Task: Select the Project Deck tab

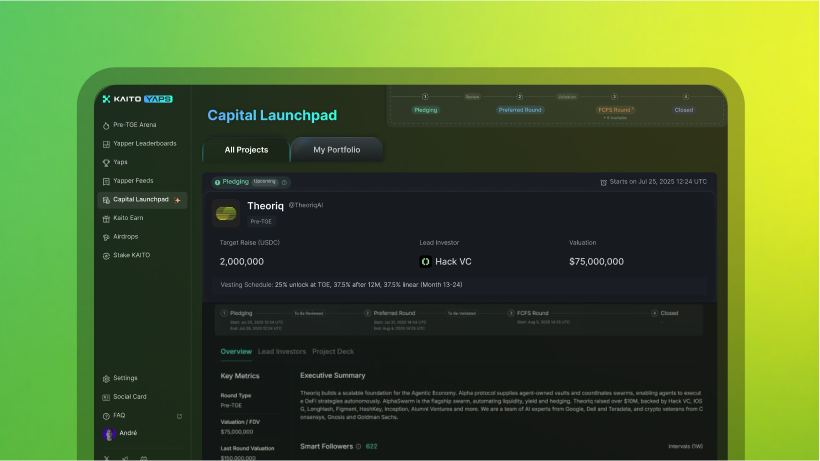Action: pos(333,352)
